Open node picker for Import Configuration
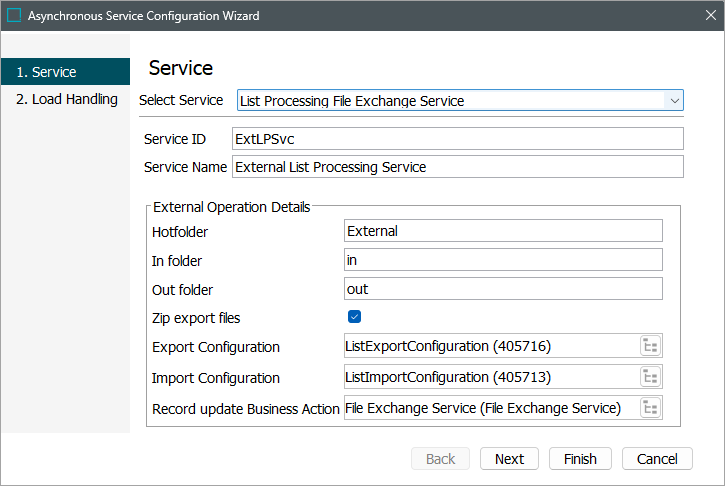This screenshot has height=486, width=725. click(650, 377)
